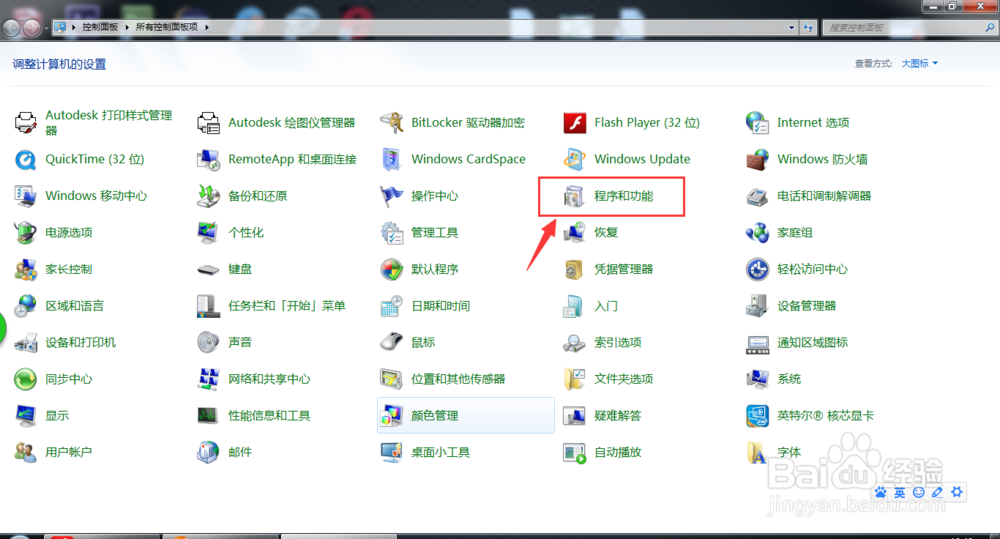Expand 查看方式 大图标 dropdown
1000x539 pixels.
pos(919,63)
